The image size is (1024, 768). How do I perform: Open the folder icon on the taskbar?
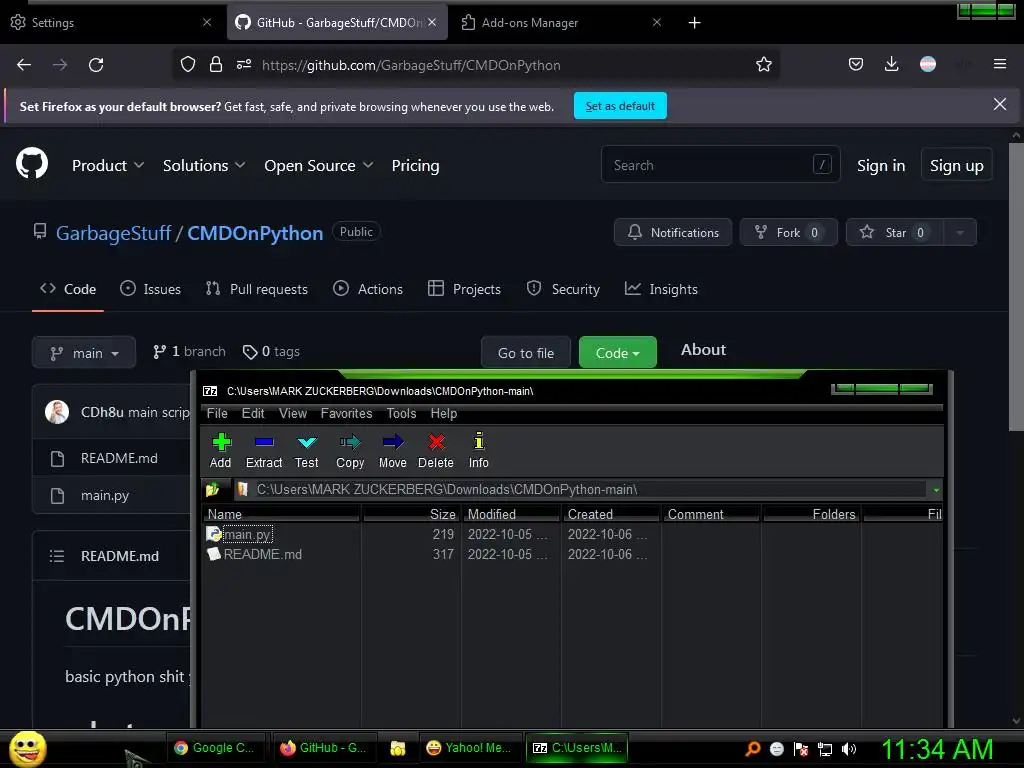click(398, 748)
